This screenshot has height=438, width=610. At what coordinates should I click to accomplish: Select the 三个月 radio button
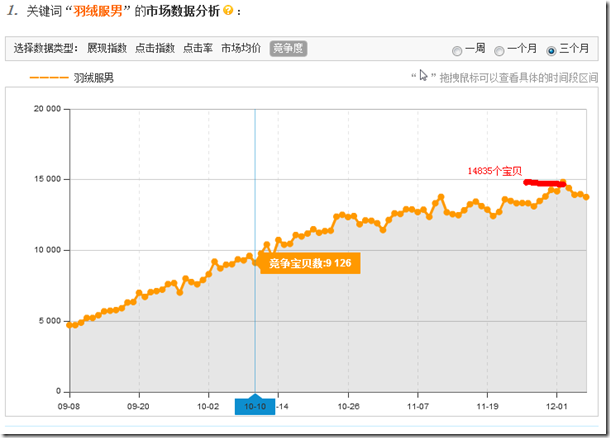tap(551, 49)
